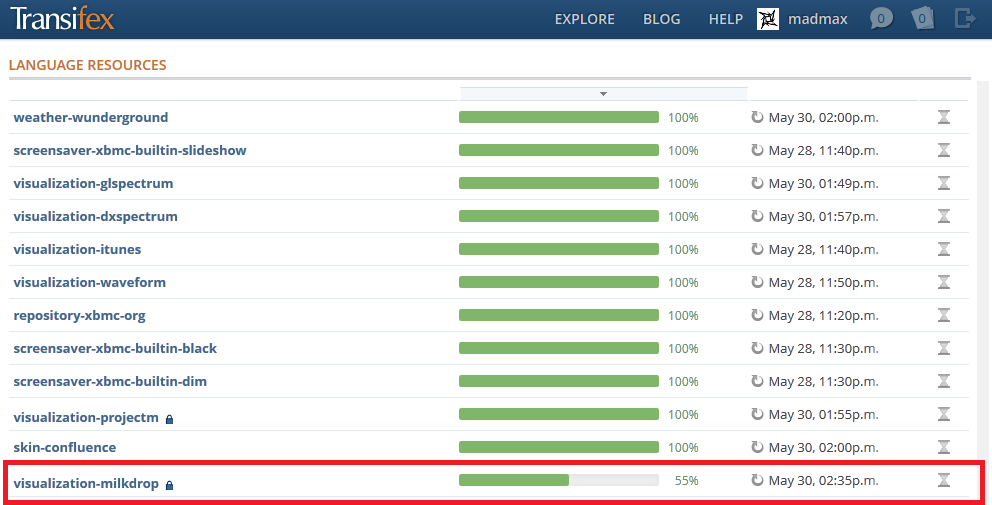
Task: Click refresh icon in skin-confluence row
Action: pos(757,447)
